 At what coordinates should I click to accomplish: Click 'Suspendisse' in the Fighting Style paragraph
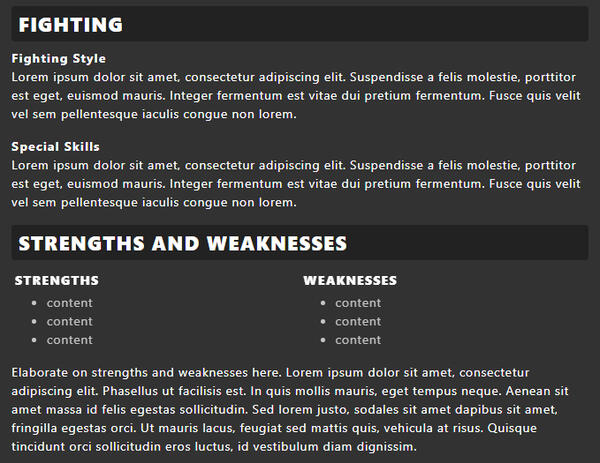[386, 77]
